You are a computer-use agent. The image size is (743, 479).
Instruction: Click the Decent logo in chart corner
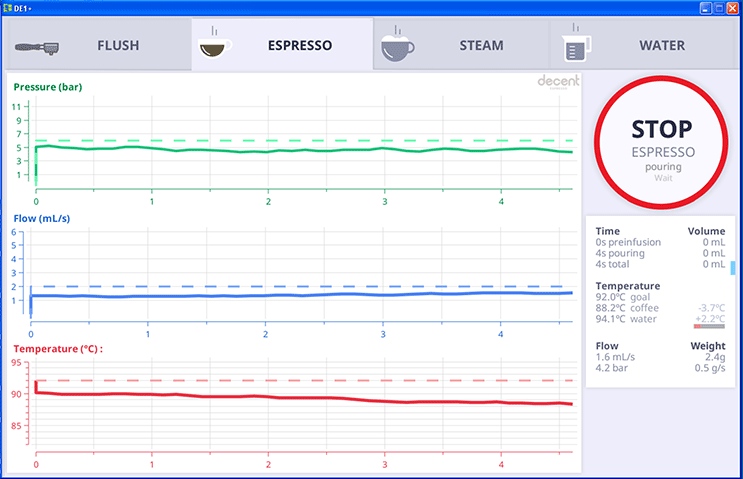(558, 81)
